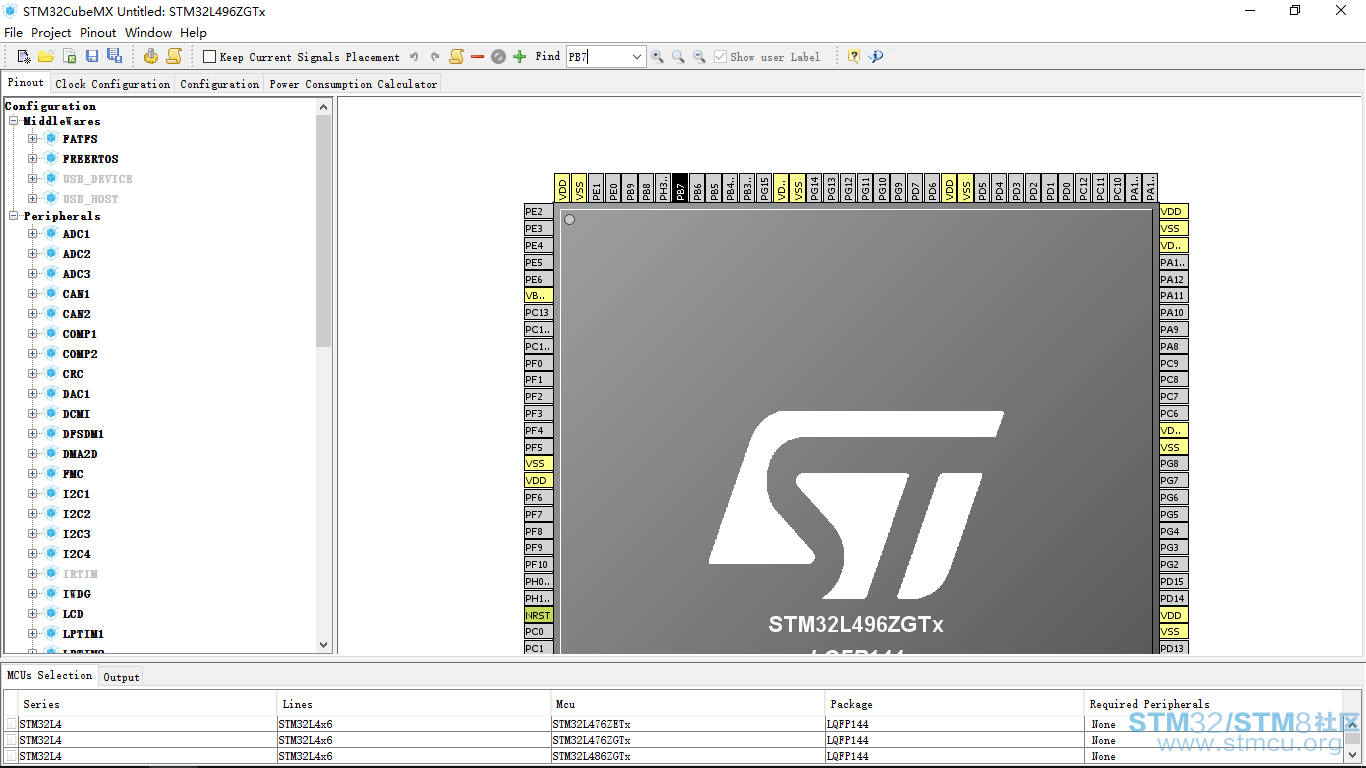The width and height of the screenshot is (1366, 768).
Task: Click the grey circle toolbar icon
Action: 498,57
